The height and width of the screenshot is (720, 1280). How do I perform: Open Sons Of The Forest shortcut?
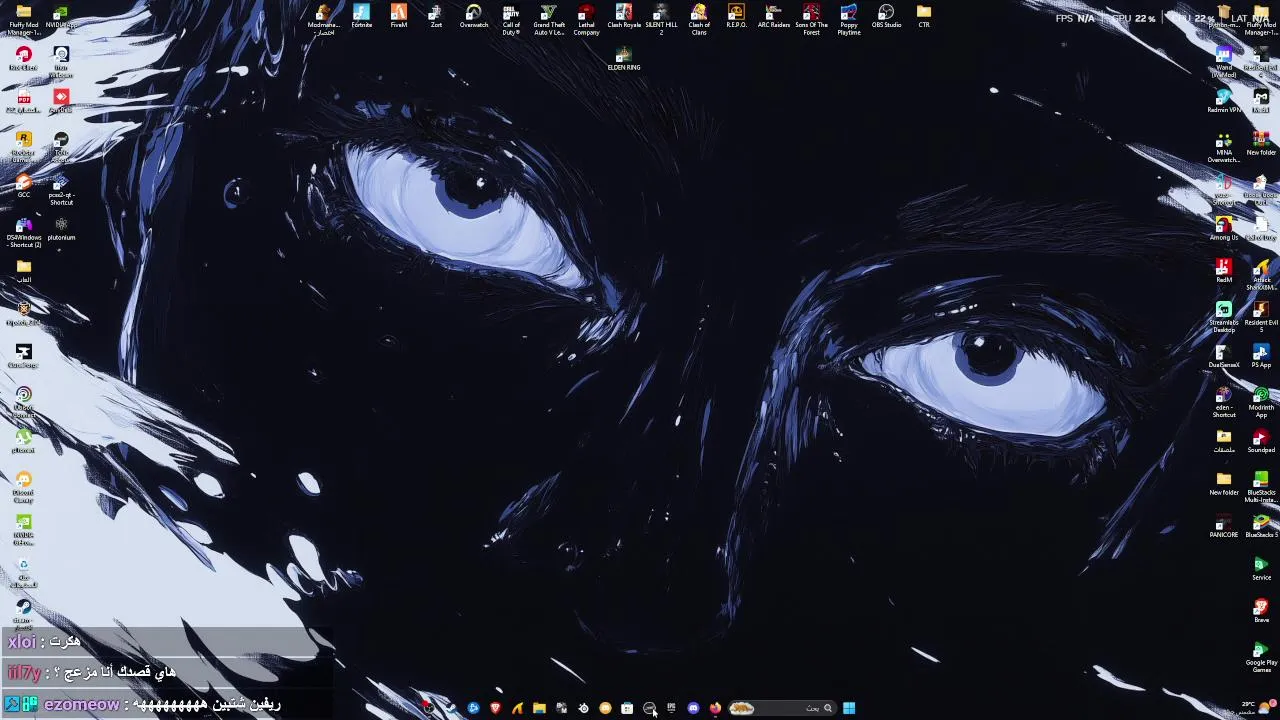[x=811, y=20]
